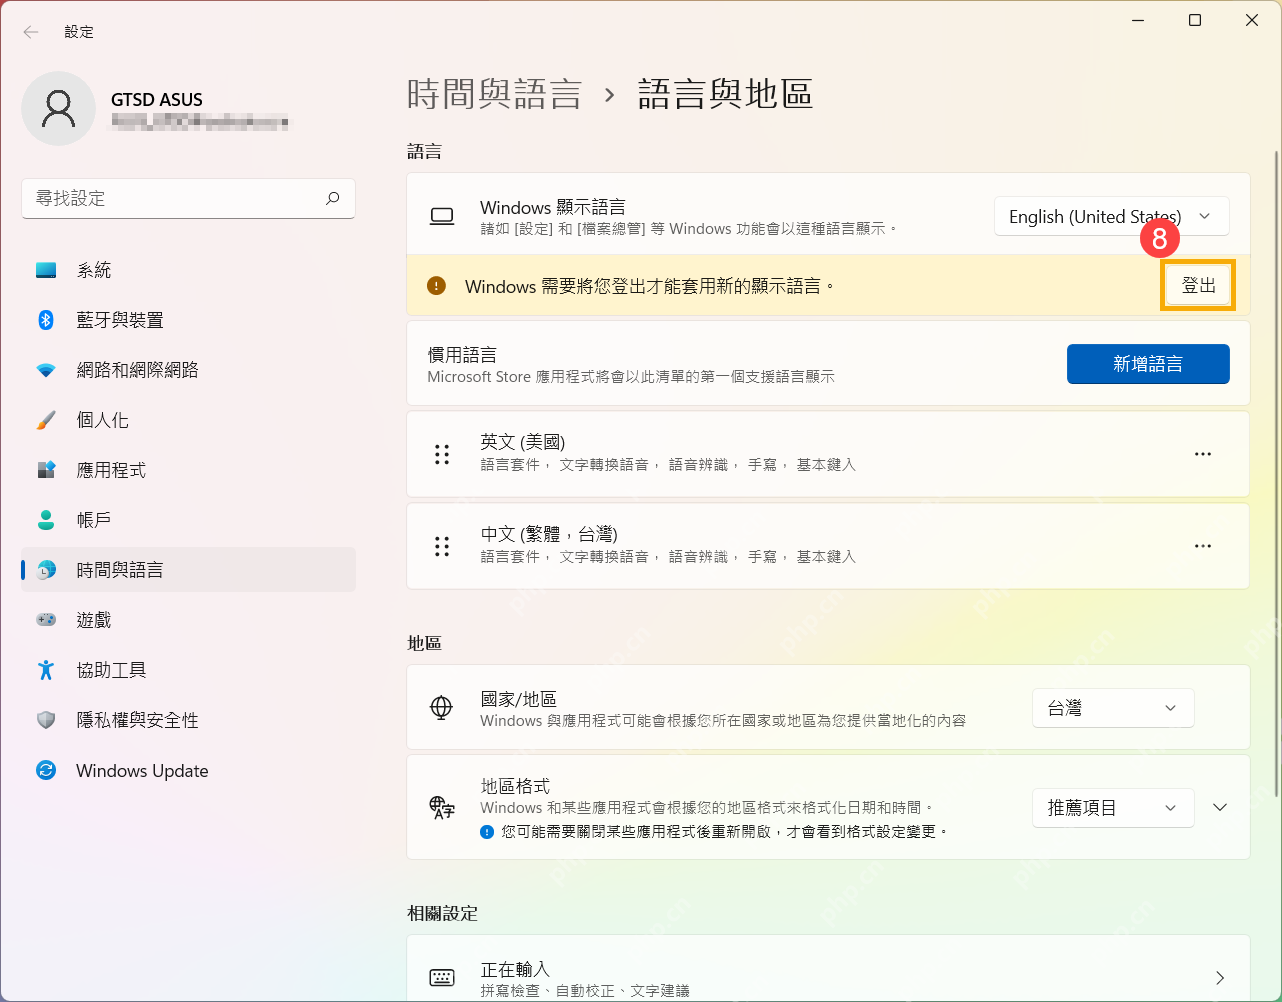Image resolution: width=1282 pixels, height=1002 pixels.
Task: Open more options for 英文 (美國)
Action: click(x=1203, y=454)
